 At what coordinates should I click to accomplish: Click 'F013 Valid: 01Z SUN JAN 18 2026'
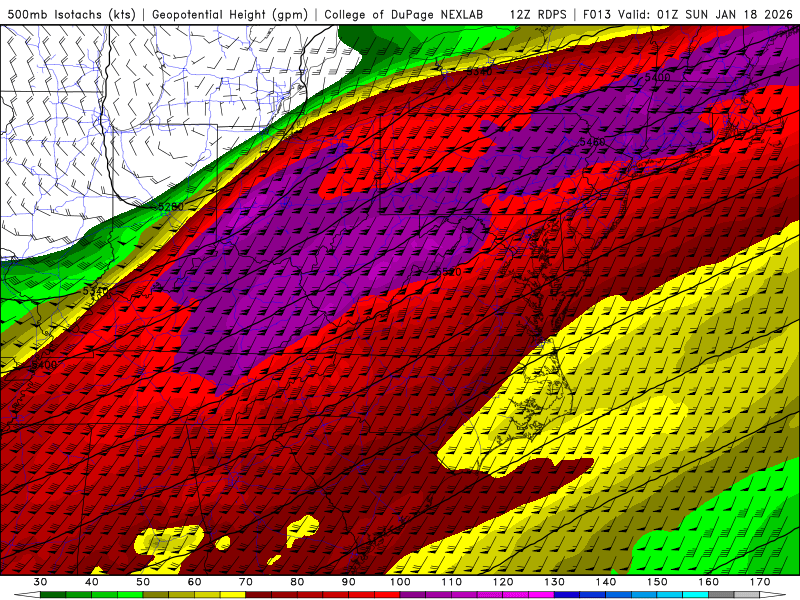[x=688, y=15]
